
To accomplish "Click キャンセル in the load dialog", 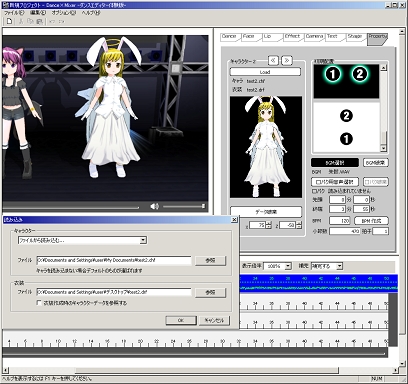I will tap(214, 320).
